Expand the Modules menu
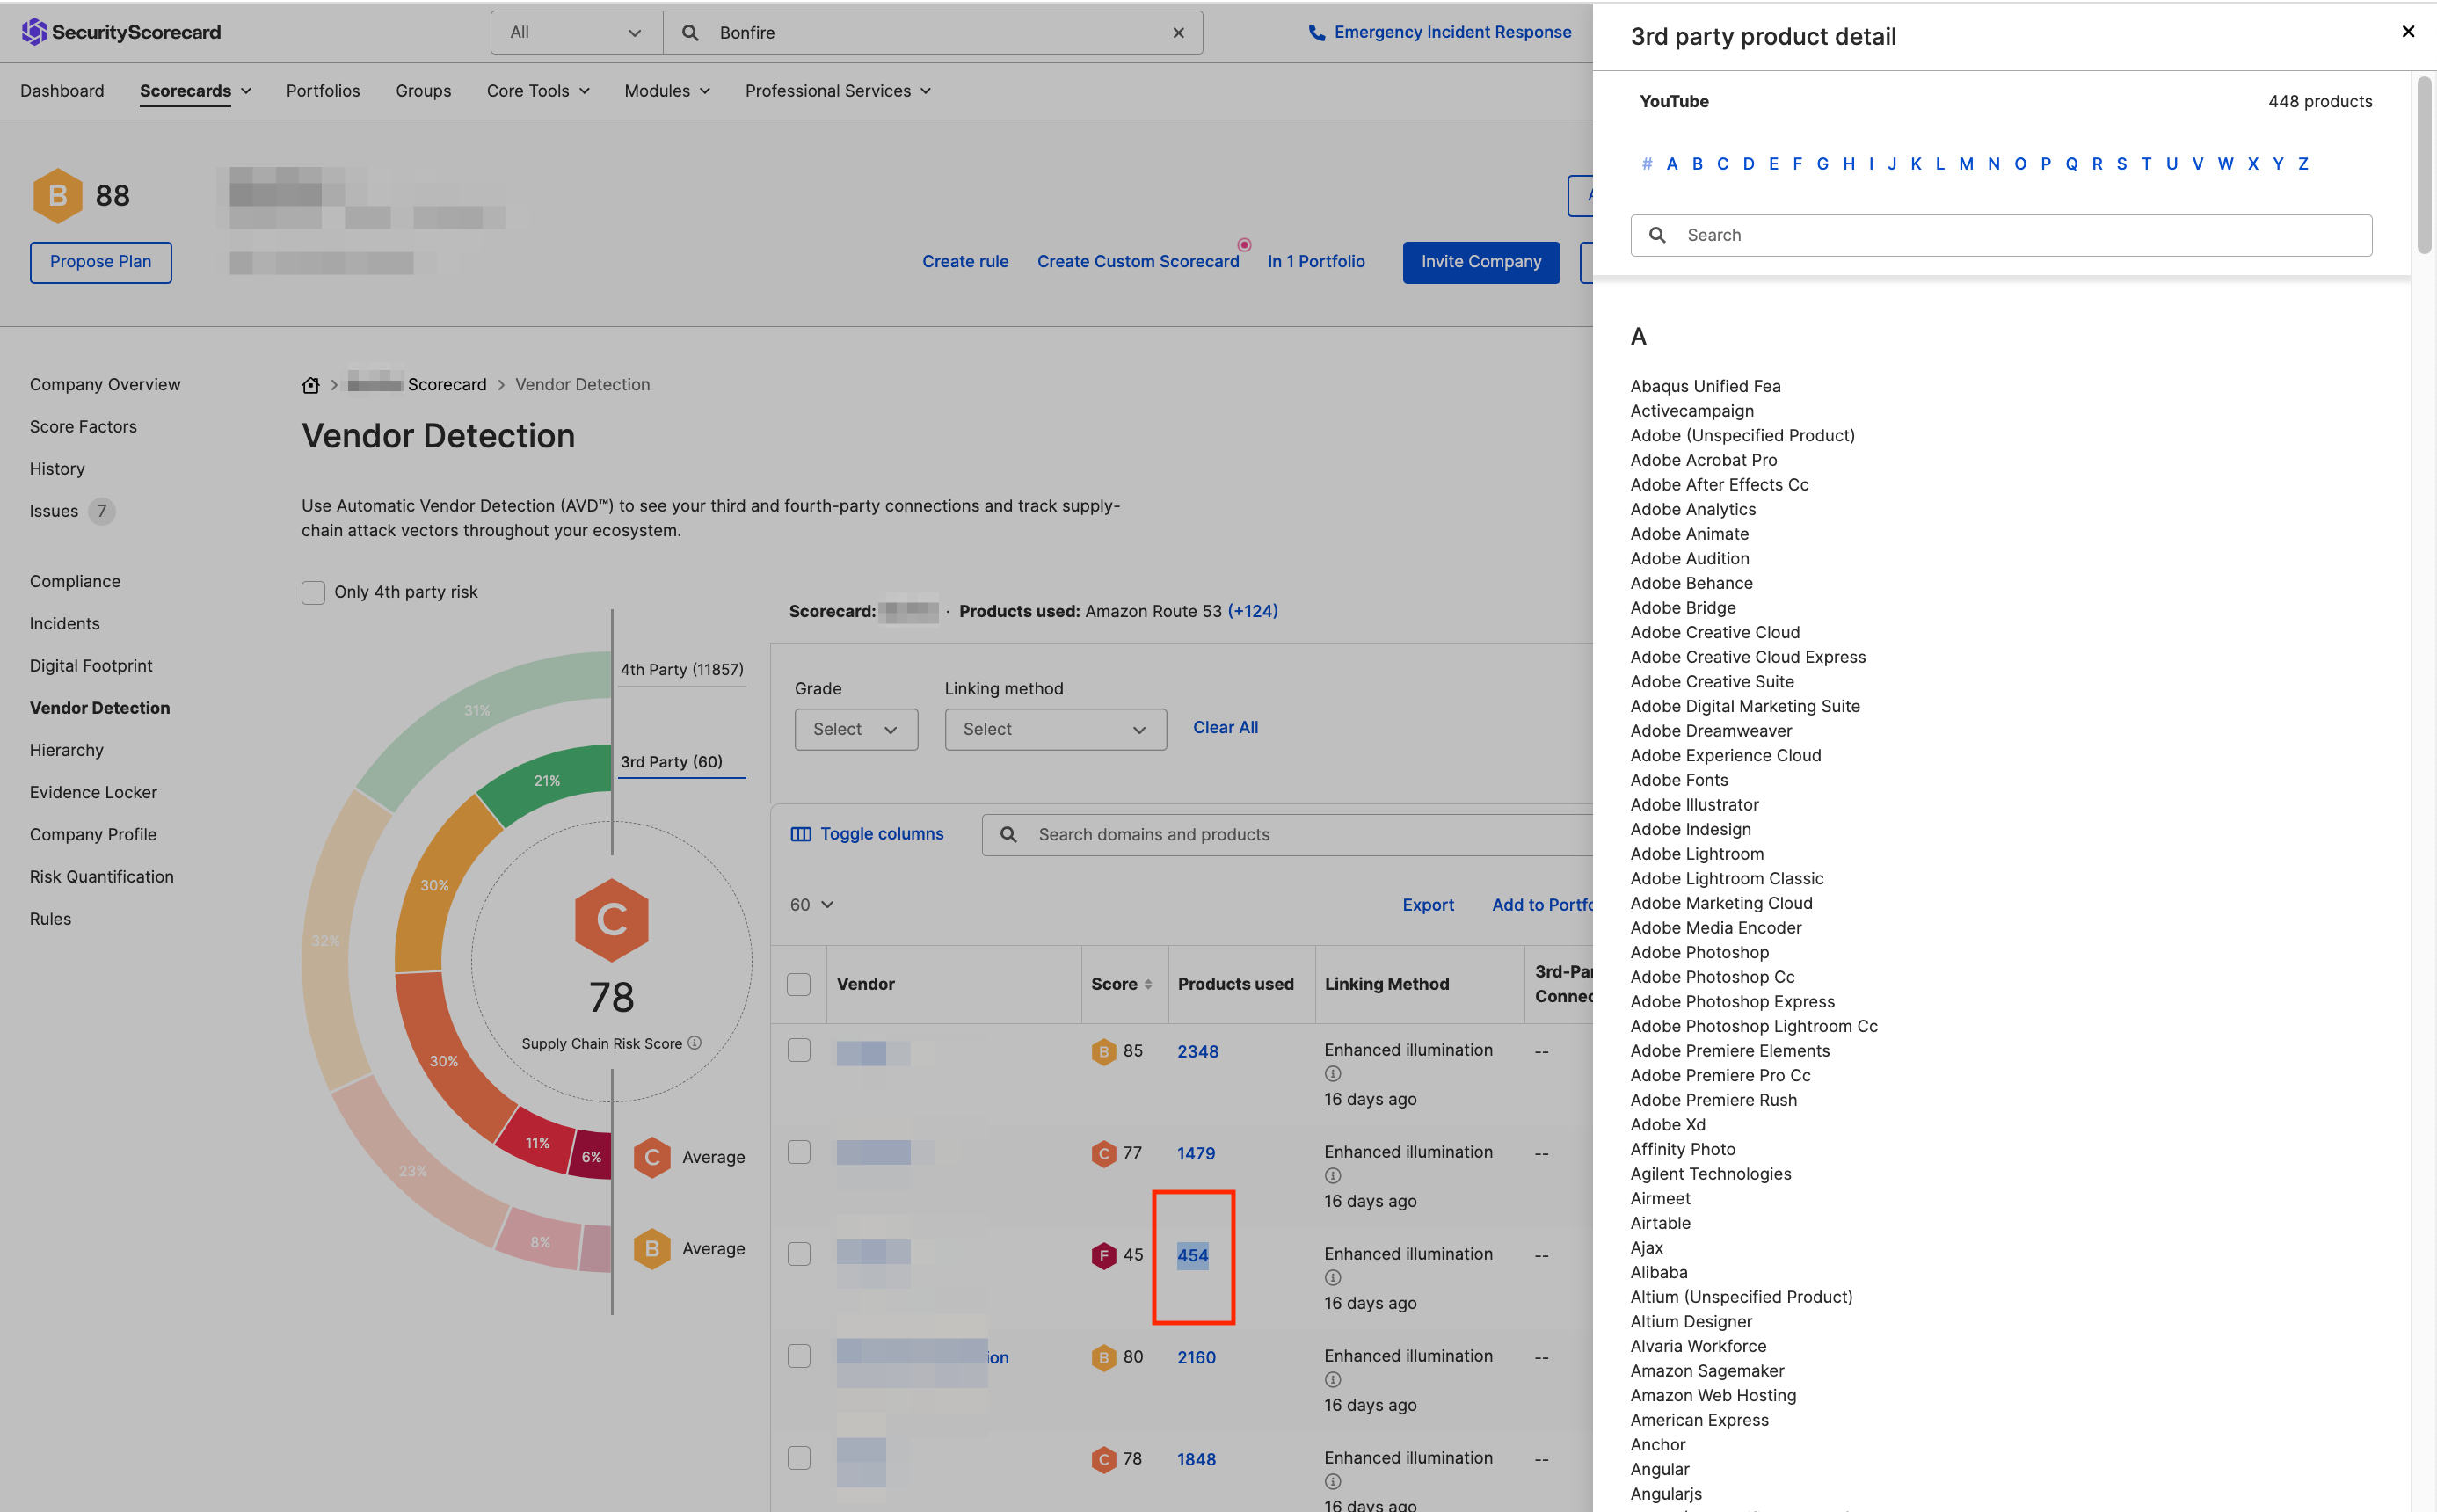 [x=667, y=91]
